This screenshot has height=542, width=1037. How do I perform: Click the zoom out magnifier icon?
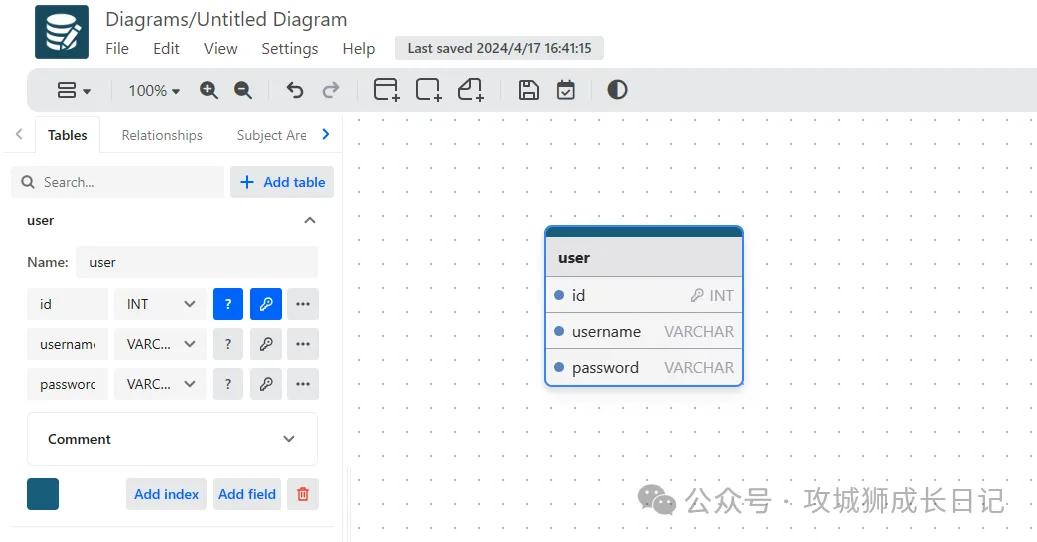243,90
